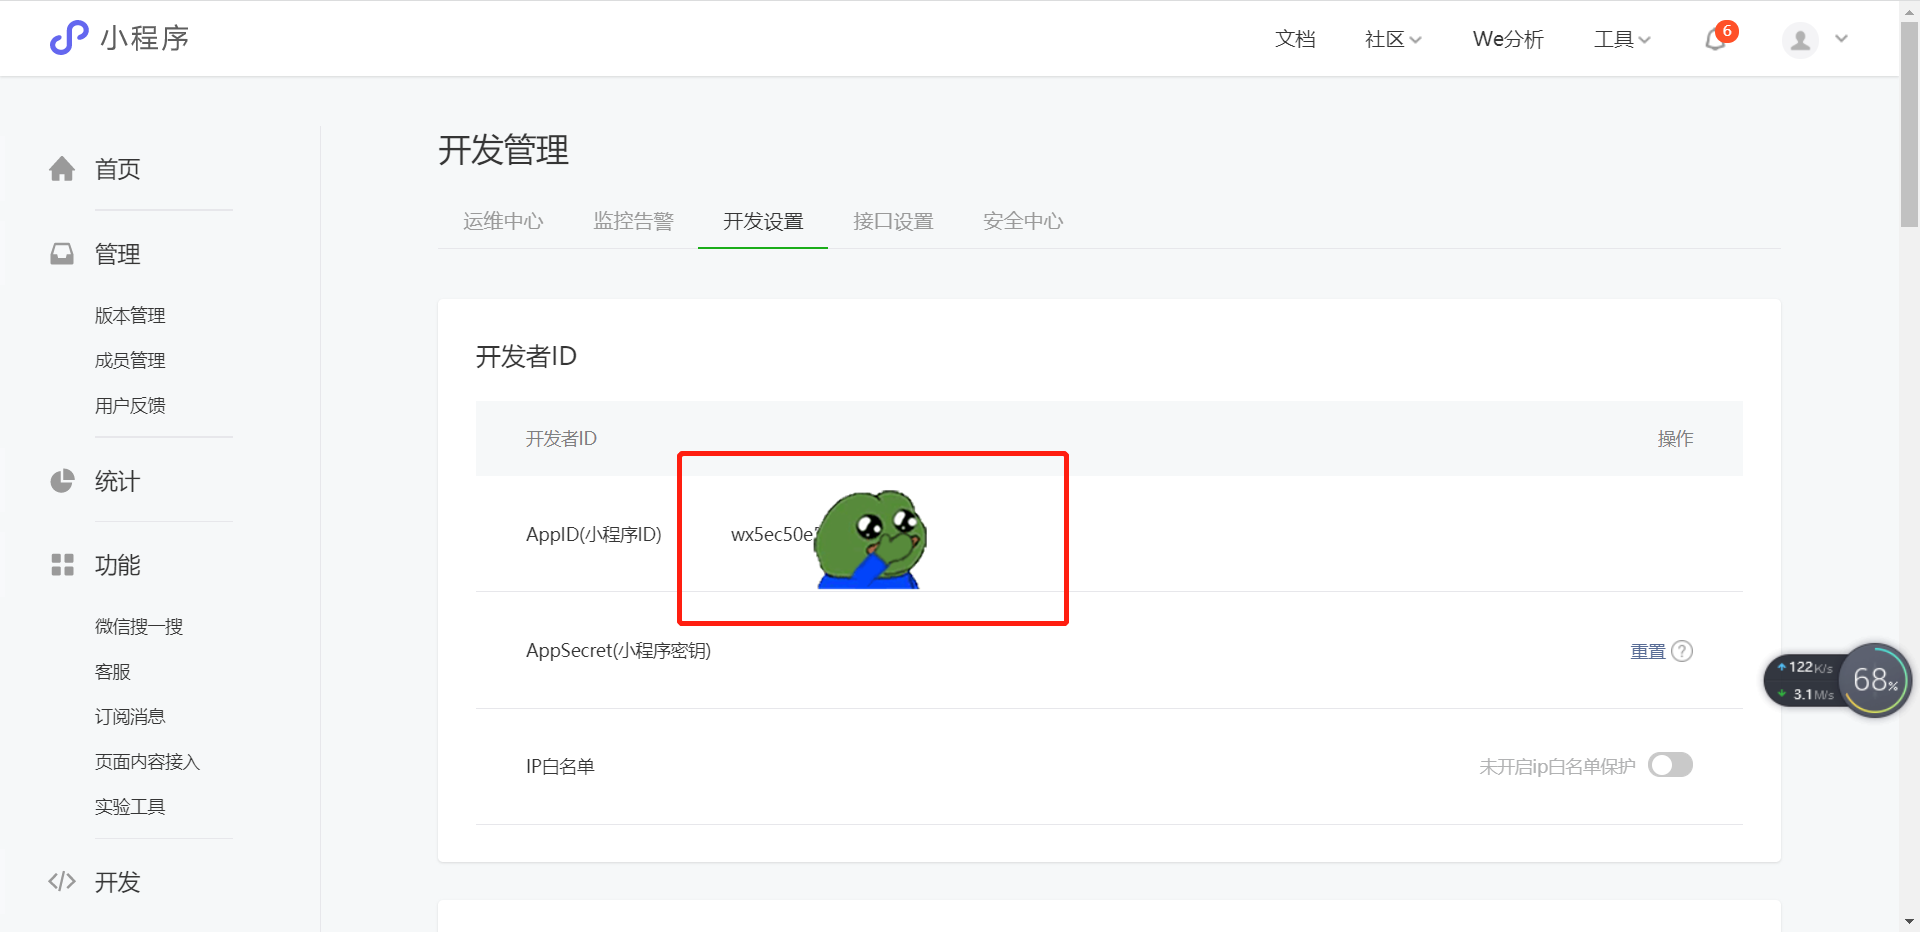Go to 首页 in sidebar

coord(117,169)
